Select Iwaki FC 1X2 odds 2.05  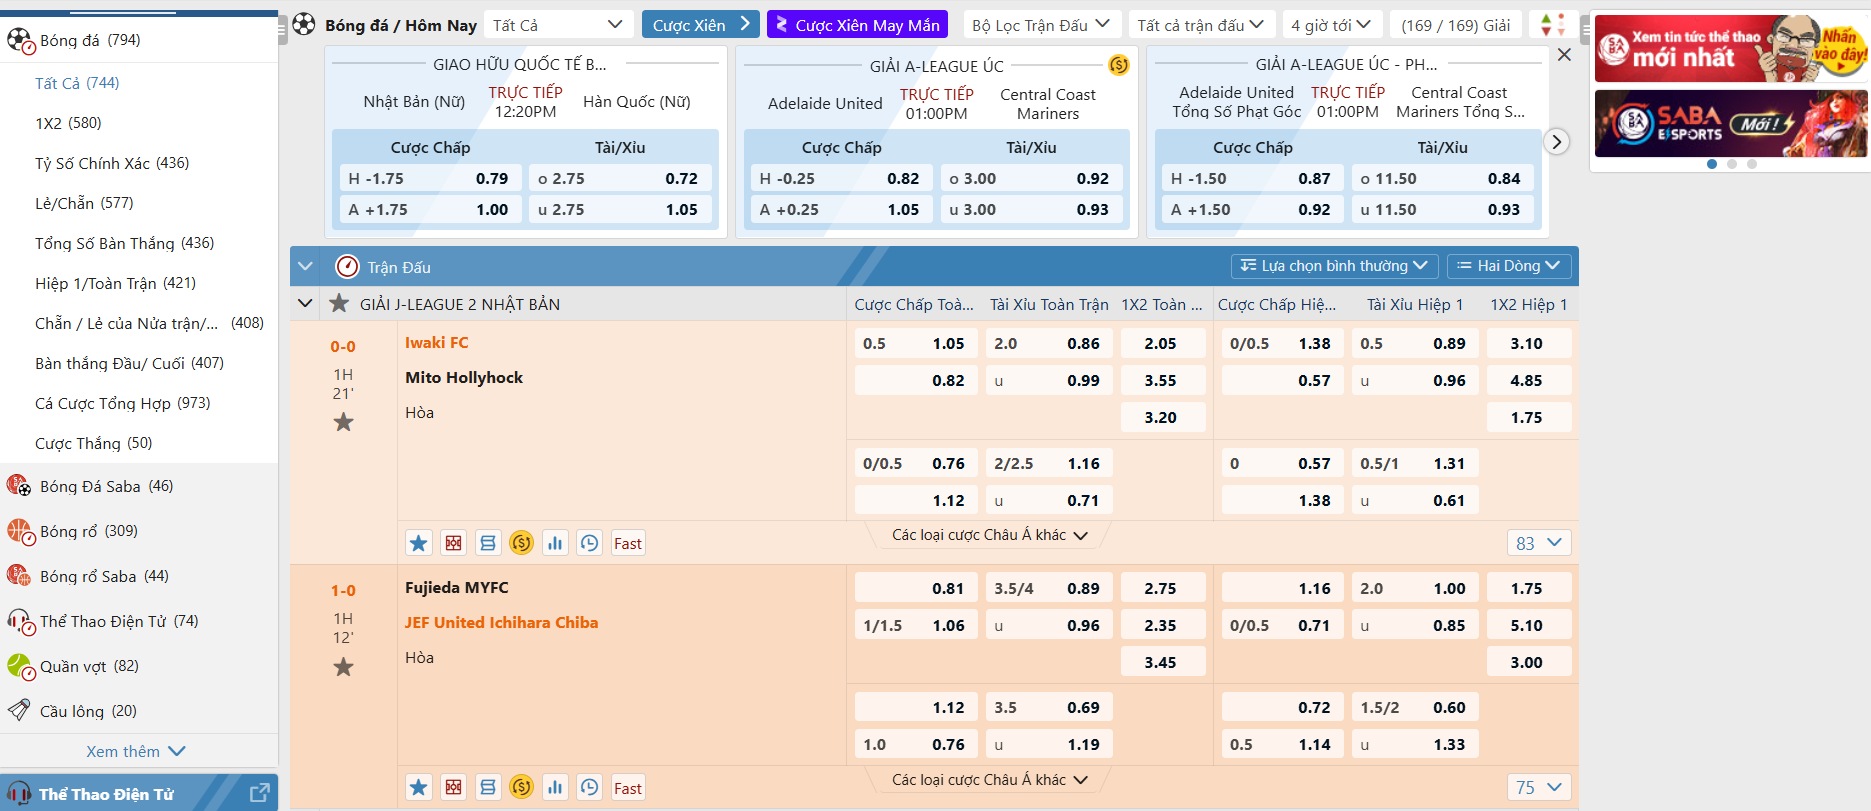point(1161,343)
